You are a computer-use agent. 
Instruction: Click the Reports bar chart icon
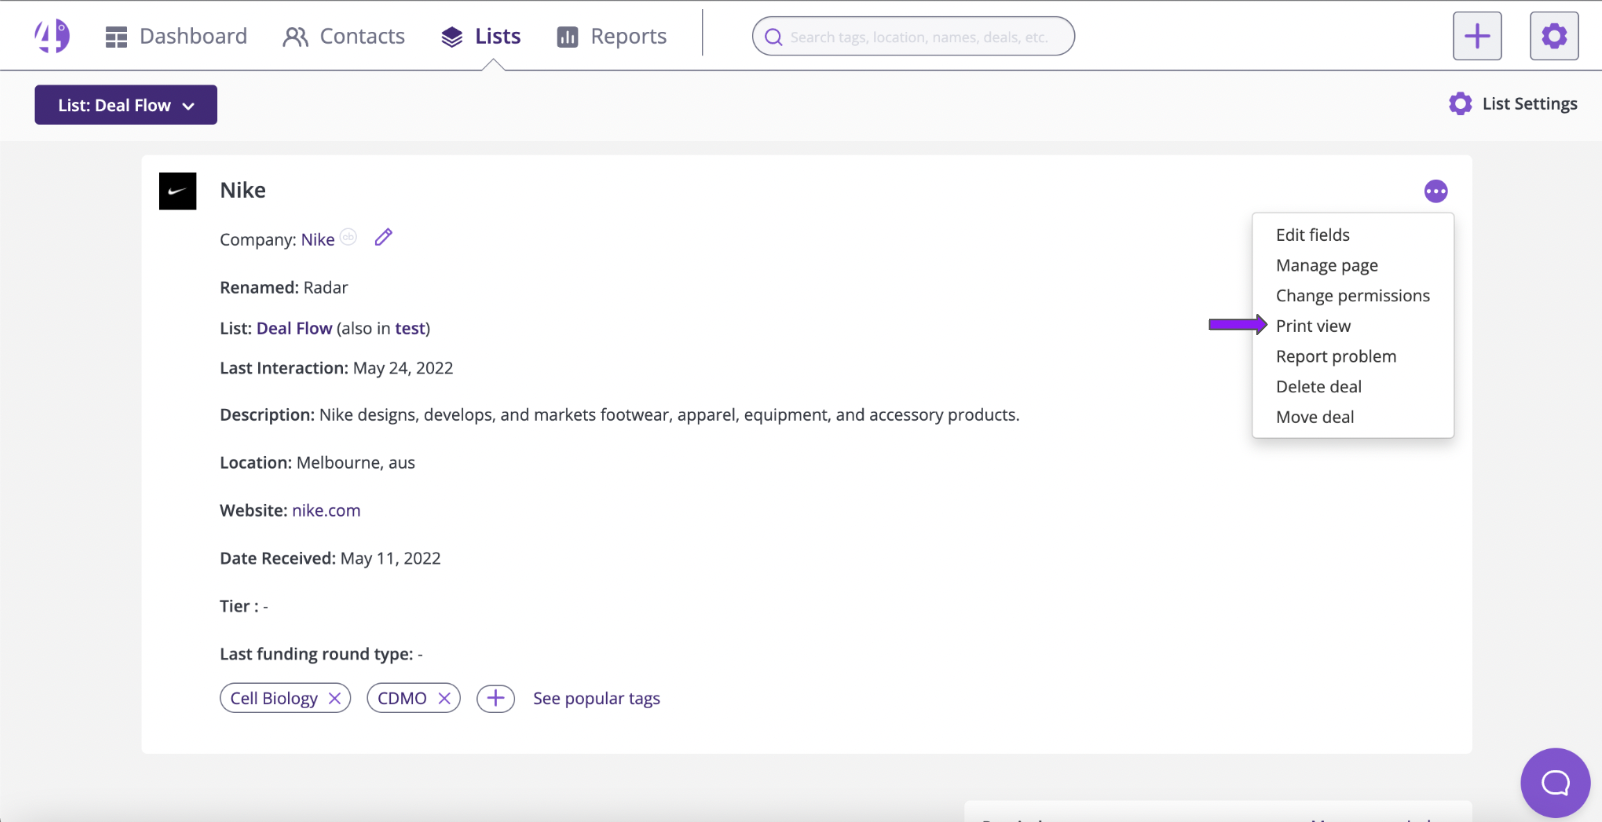point(567,38)
